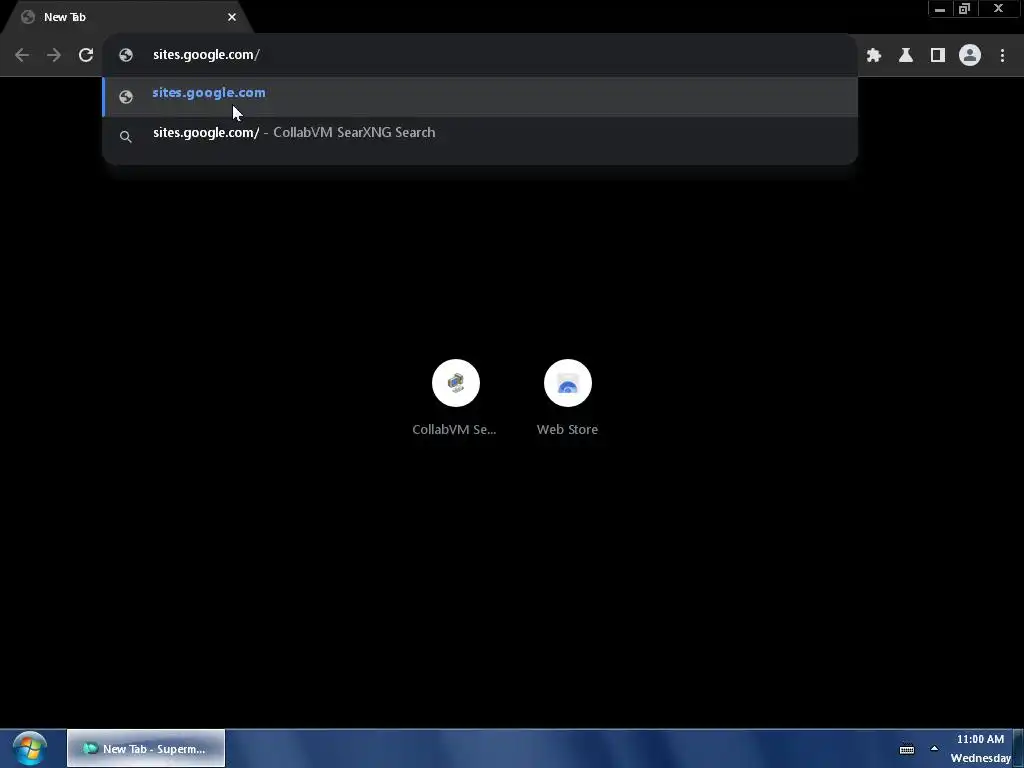This screenshot has width=1024, height=768.
Task: Toggle the side panel icon
Action: point(938,55)
